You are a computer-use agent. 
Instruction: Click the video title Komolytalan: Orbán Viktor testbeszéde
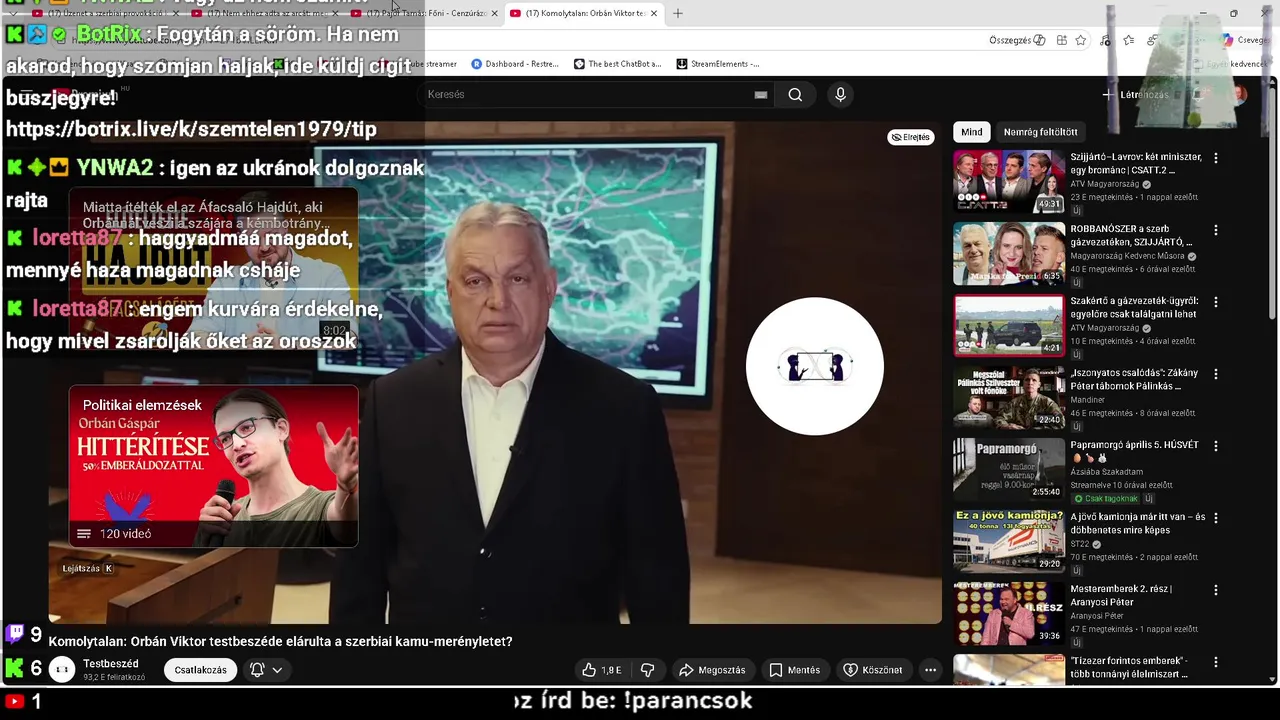(x=280, y=641)
